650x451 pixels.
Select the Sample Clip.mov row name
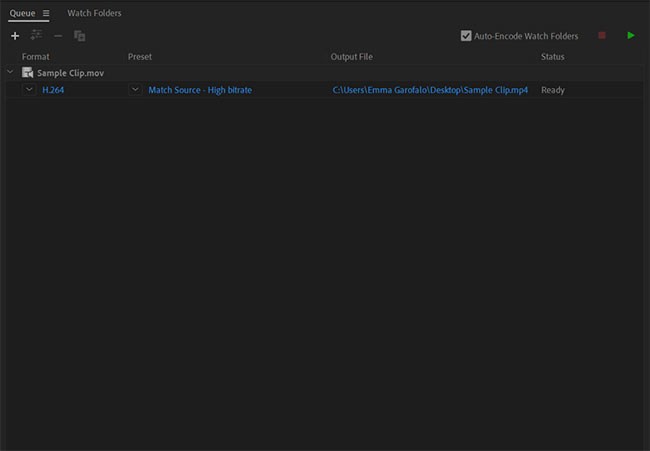[x=70, y=73]
